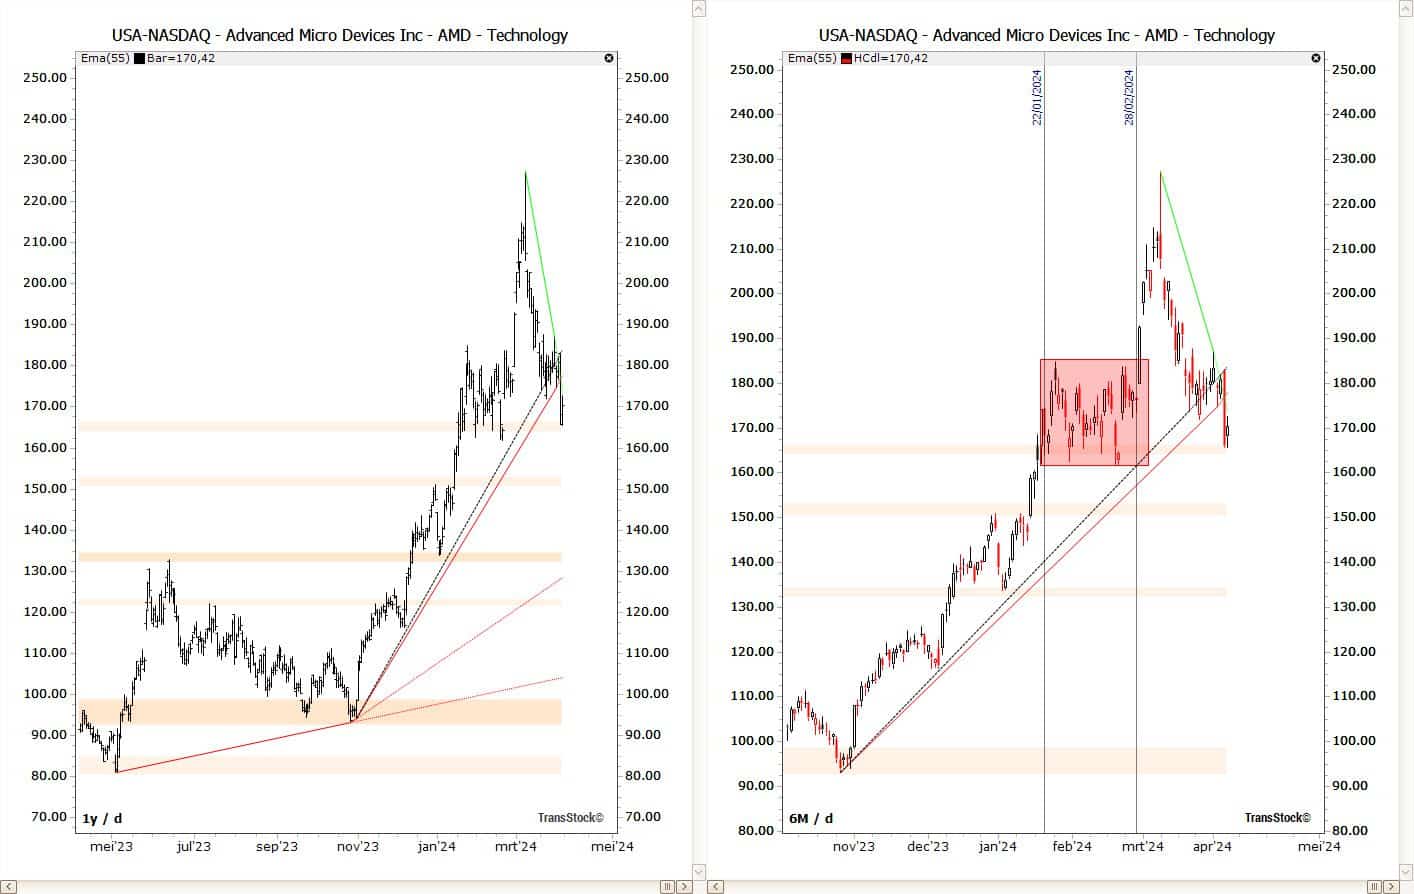Image resolution: width=1414 pixels, height=894 pixels.
Task: Click the up arrow on left vertical scrollbar
Action: click(699, 9)
